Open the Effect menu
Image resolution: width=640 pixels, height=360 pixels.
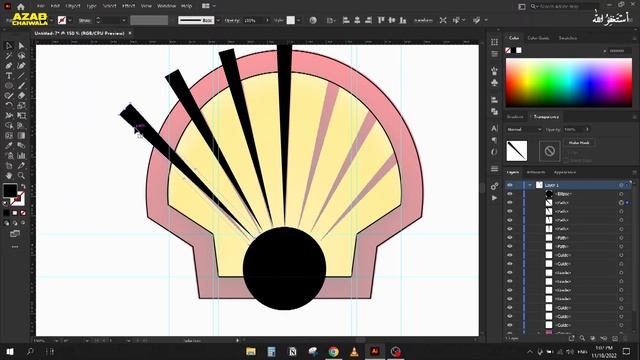(x=128, y=6)
